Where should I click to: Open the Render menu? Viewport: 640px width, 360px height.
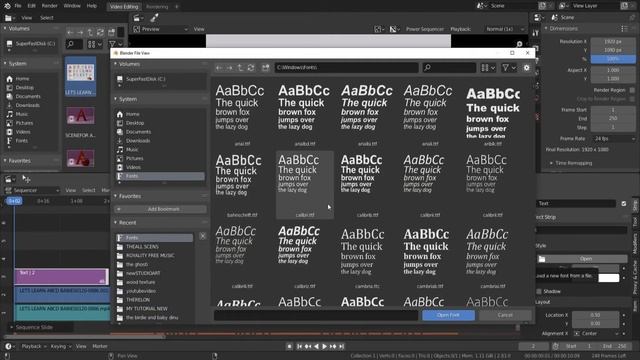pyautogui.click(x=49, y=6)
